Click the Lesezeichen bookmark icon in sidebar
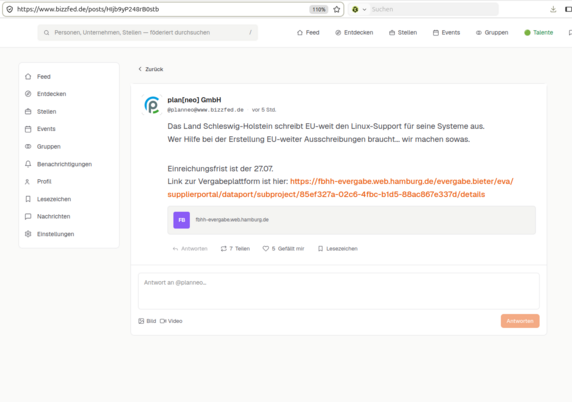 pyautogui.click(x=28, y=199)
